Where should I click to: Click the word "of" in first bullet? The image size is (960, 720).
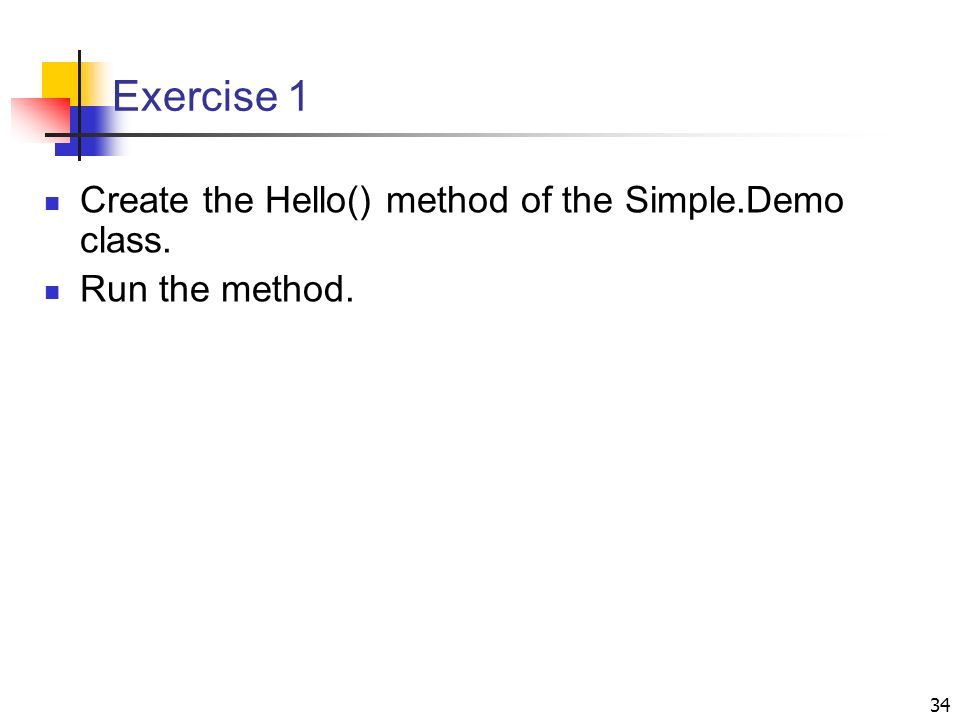[x=534, y=200]
